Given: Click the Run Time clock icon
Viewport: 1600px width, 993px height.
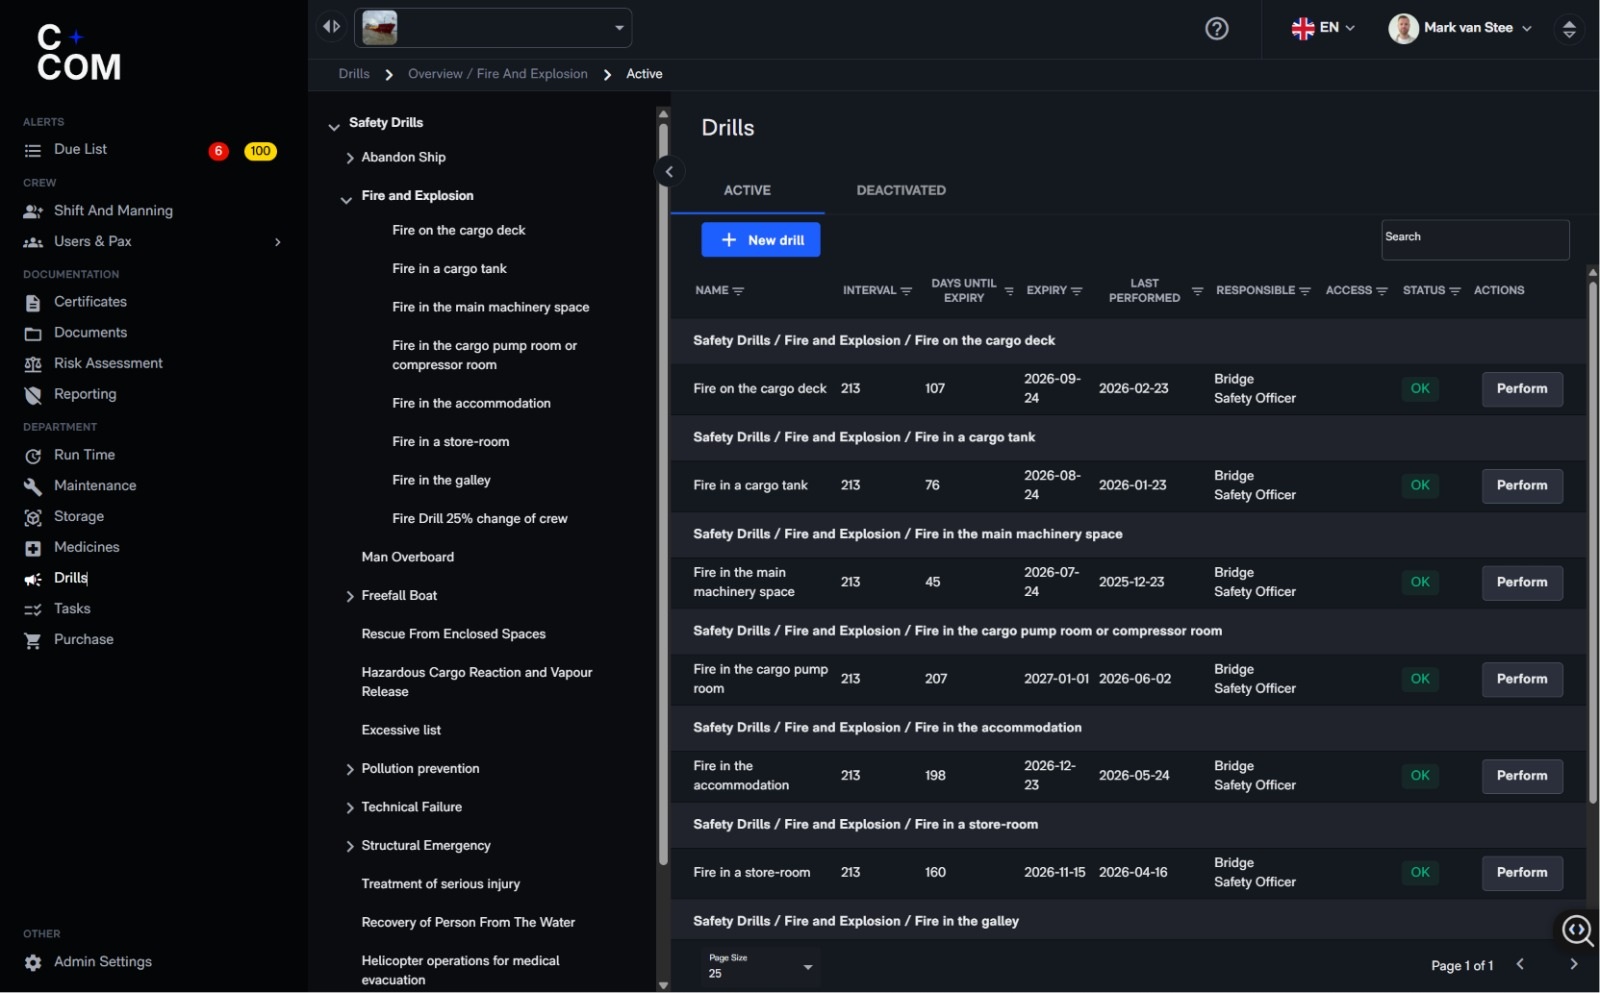Looking at the screenshot, I should point(33,455).
